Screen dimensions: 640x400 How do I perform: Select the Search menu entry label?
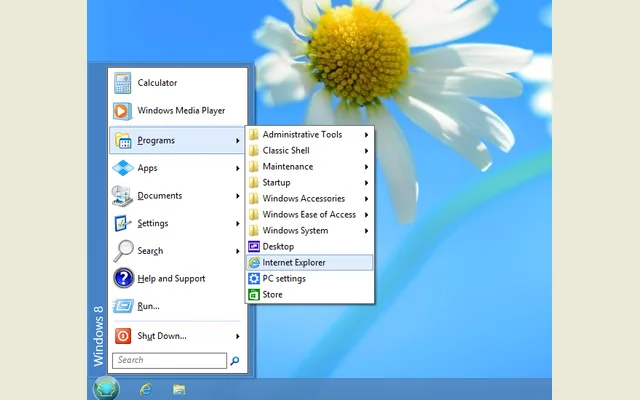pyautogui.click(x=150, y=251)
